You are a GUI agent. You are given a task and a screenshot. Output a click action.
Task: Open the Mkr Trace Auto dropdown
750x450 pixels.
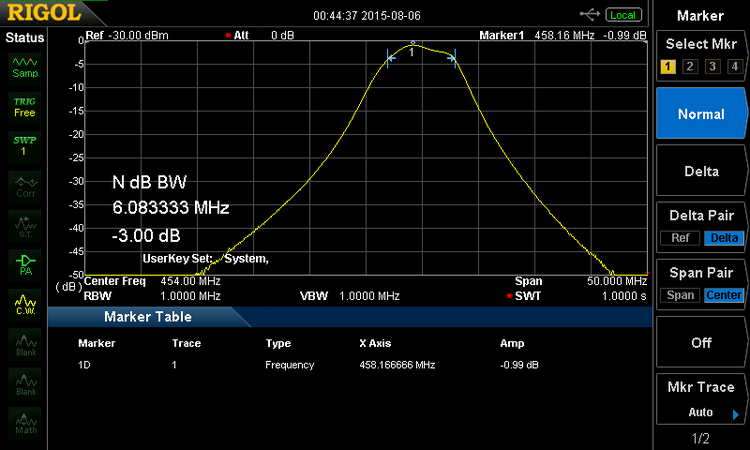(700, 412)
